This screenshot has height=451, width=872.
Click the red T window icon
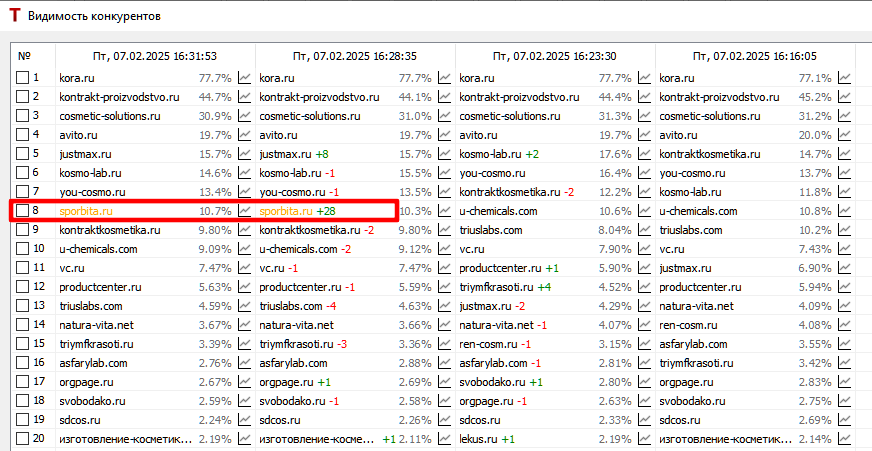pos(15,16)
